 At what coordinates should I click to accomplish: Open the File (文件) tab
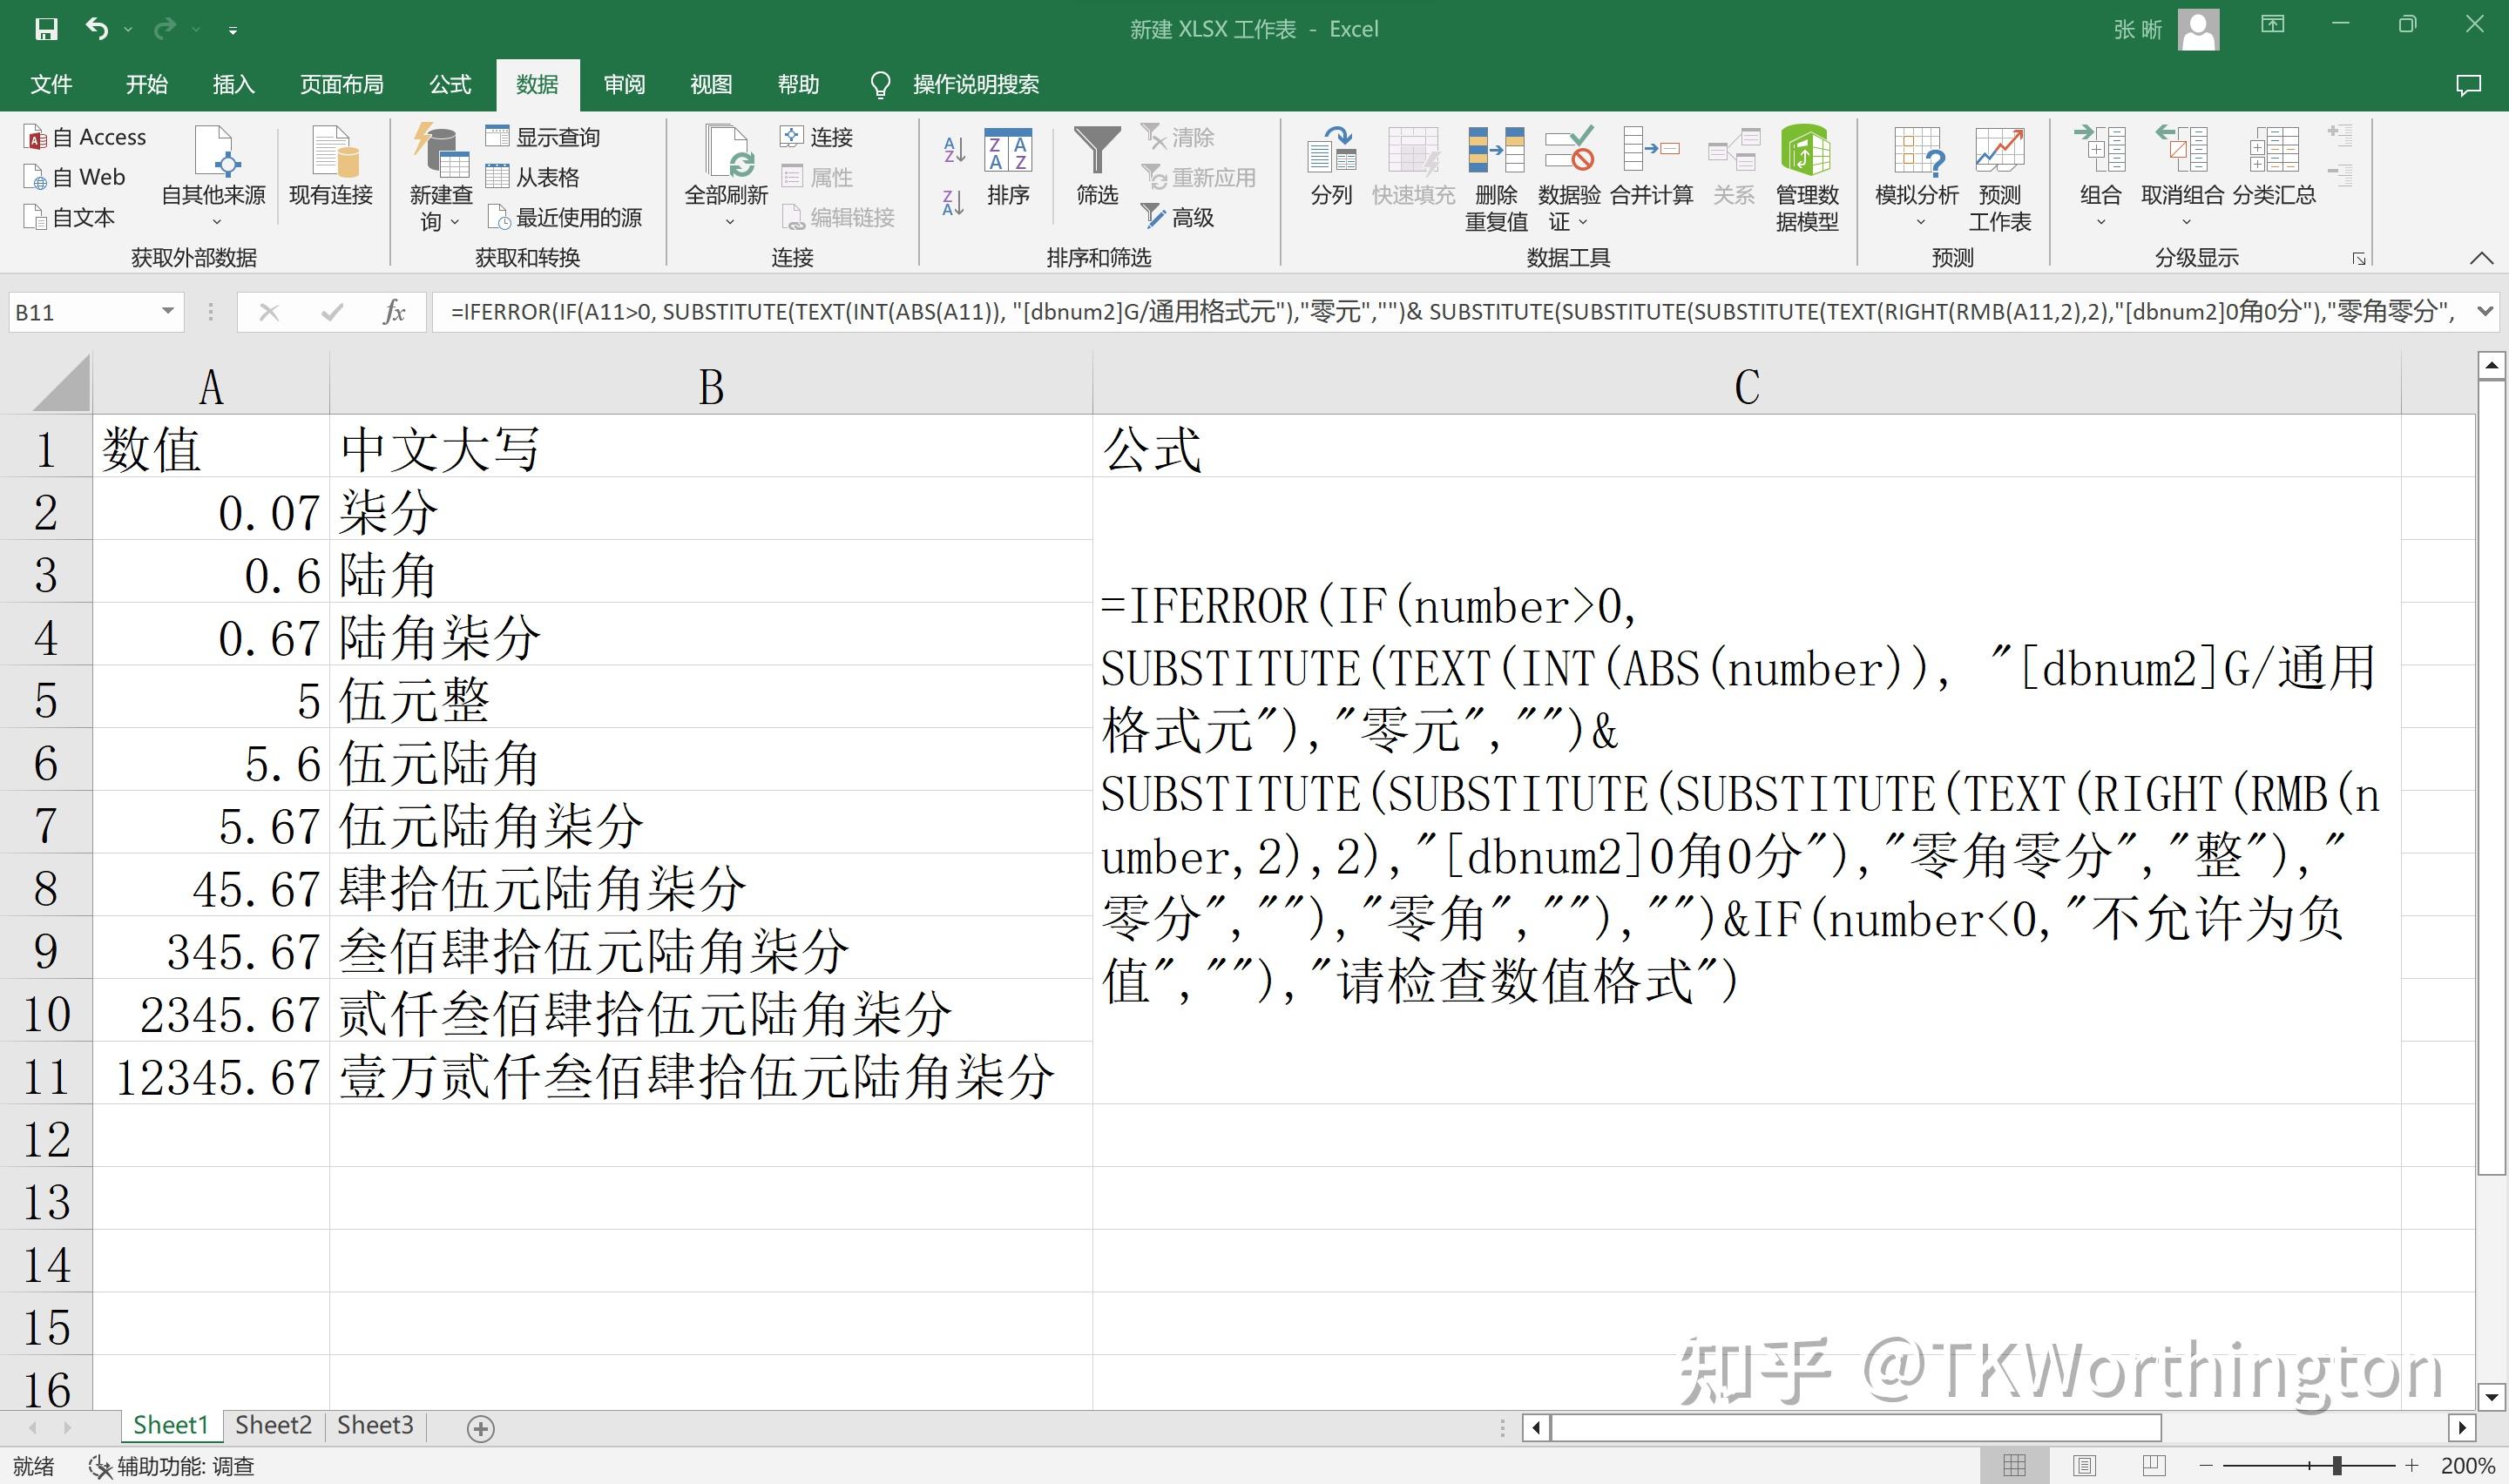pyautogui.click(x=51, y=84)
